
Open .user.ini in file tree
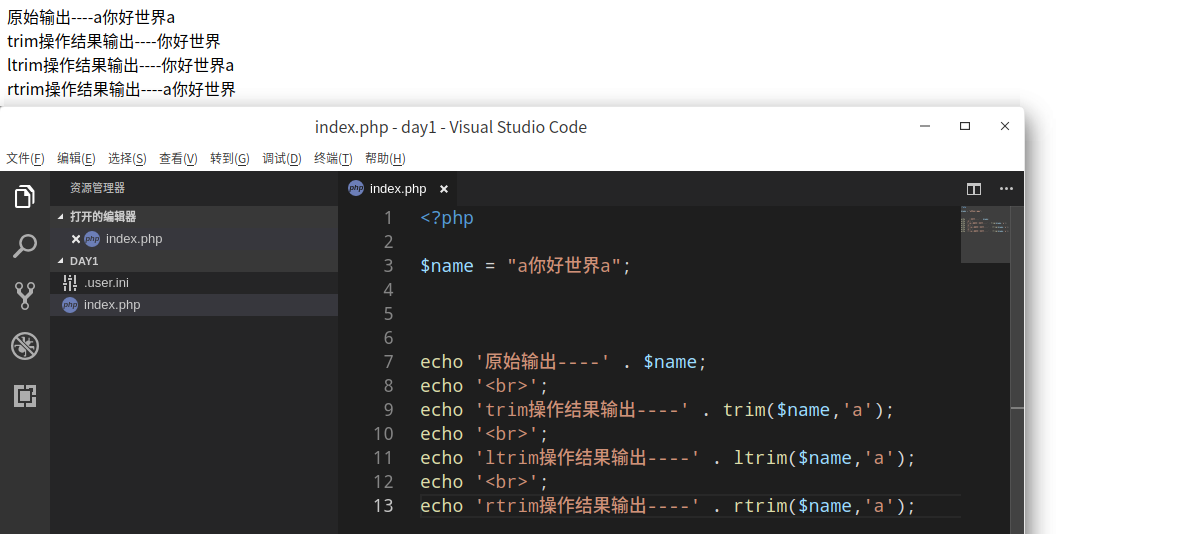pos(106,283)
